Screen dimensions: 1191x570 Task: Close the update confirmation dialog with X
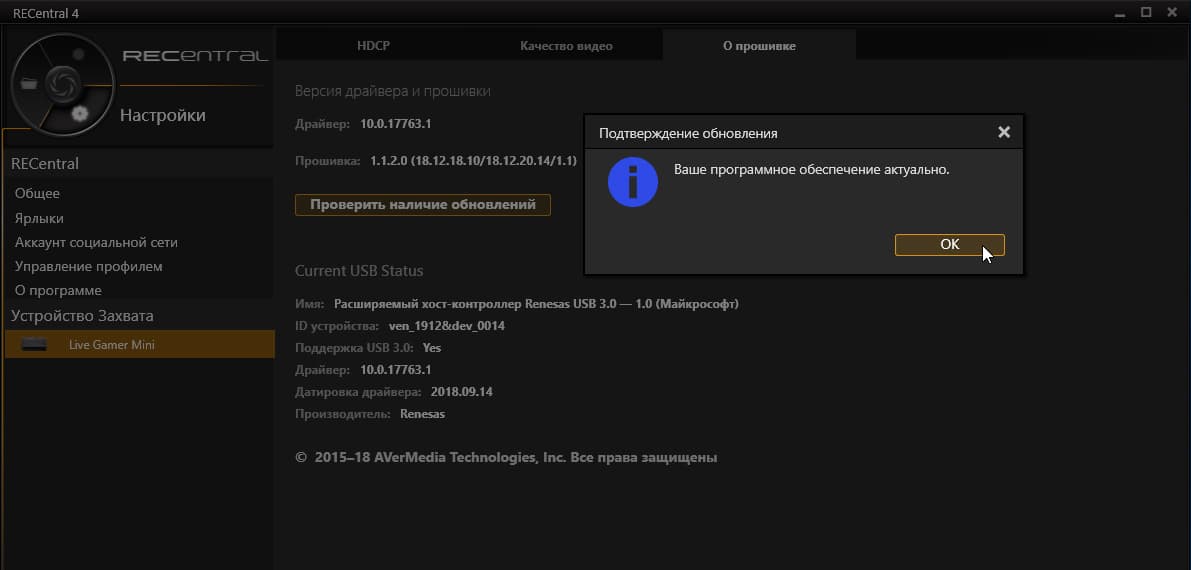[1004, 133]
